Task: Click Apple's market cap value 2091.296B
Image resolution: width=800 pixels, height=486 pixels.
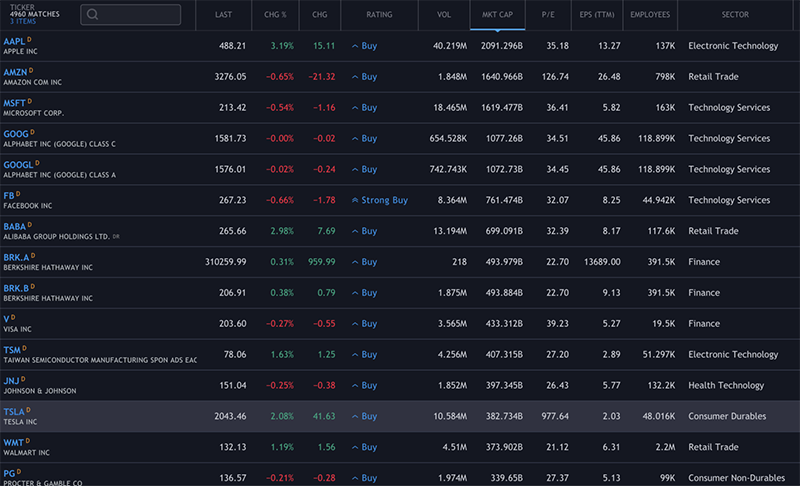Action: [x=502, y=46]
